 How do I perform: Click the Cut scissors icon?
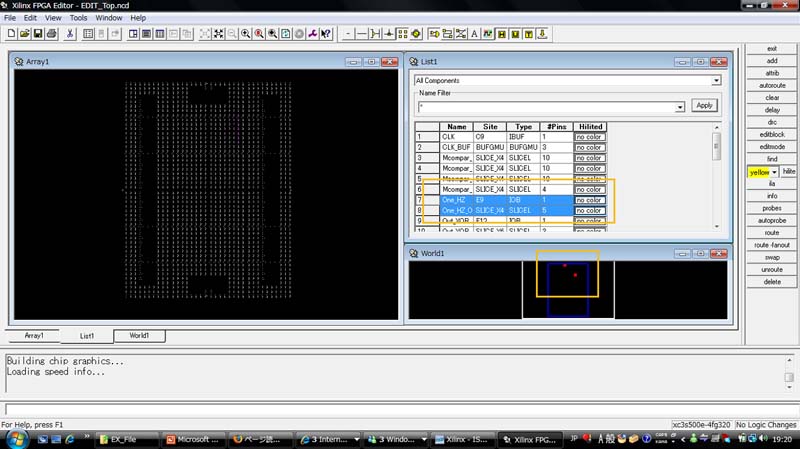70,34
